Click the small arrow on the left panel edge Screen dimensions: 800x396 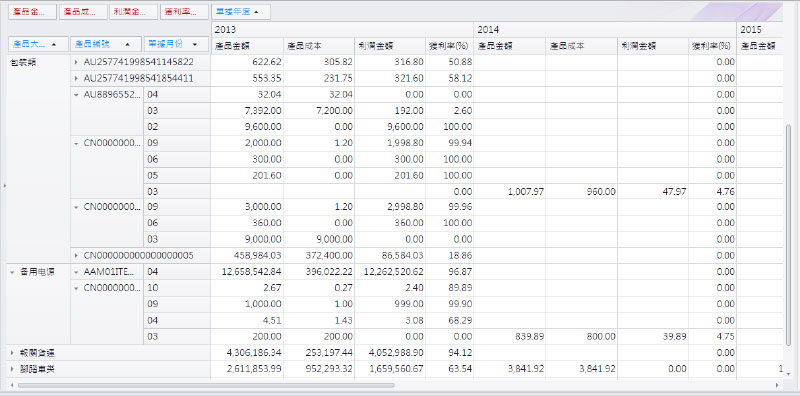point(5,186)
